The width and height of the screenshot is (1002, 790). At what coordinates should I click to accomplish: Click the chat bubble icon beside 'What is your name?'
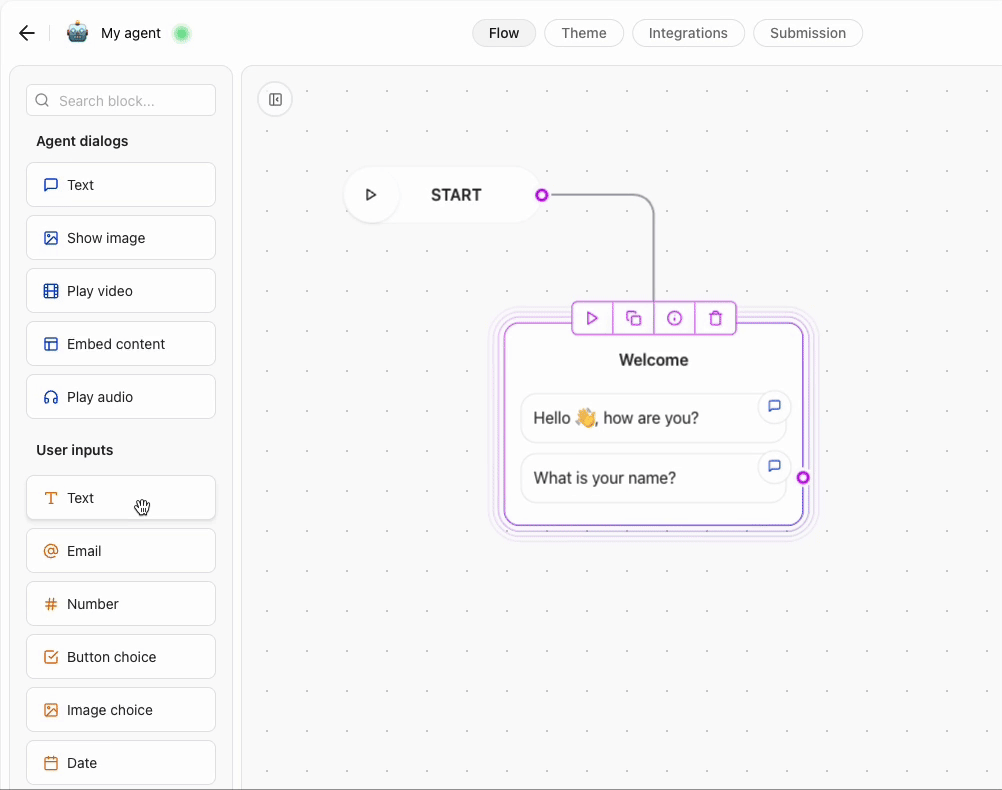pyautogui.click(x=774, y=466)
